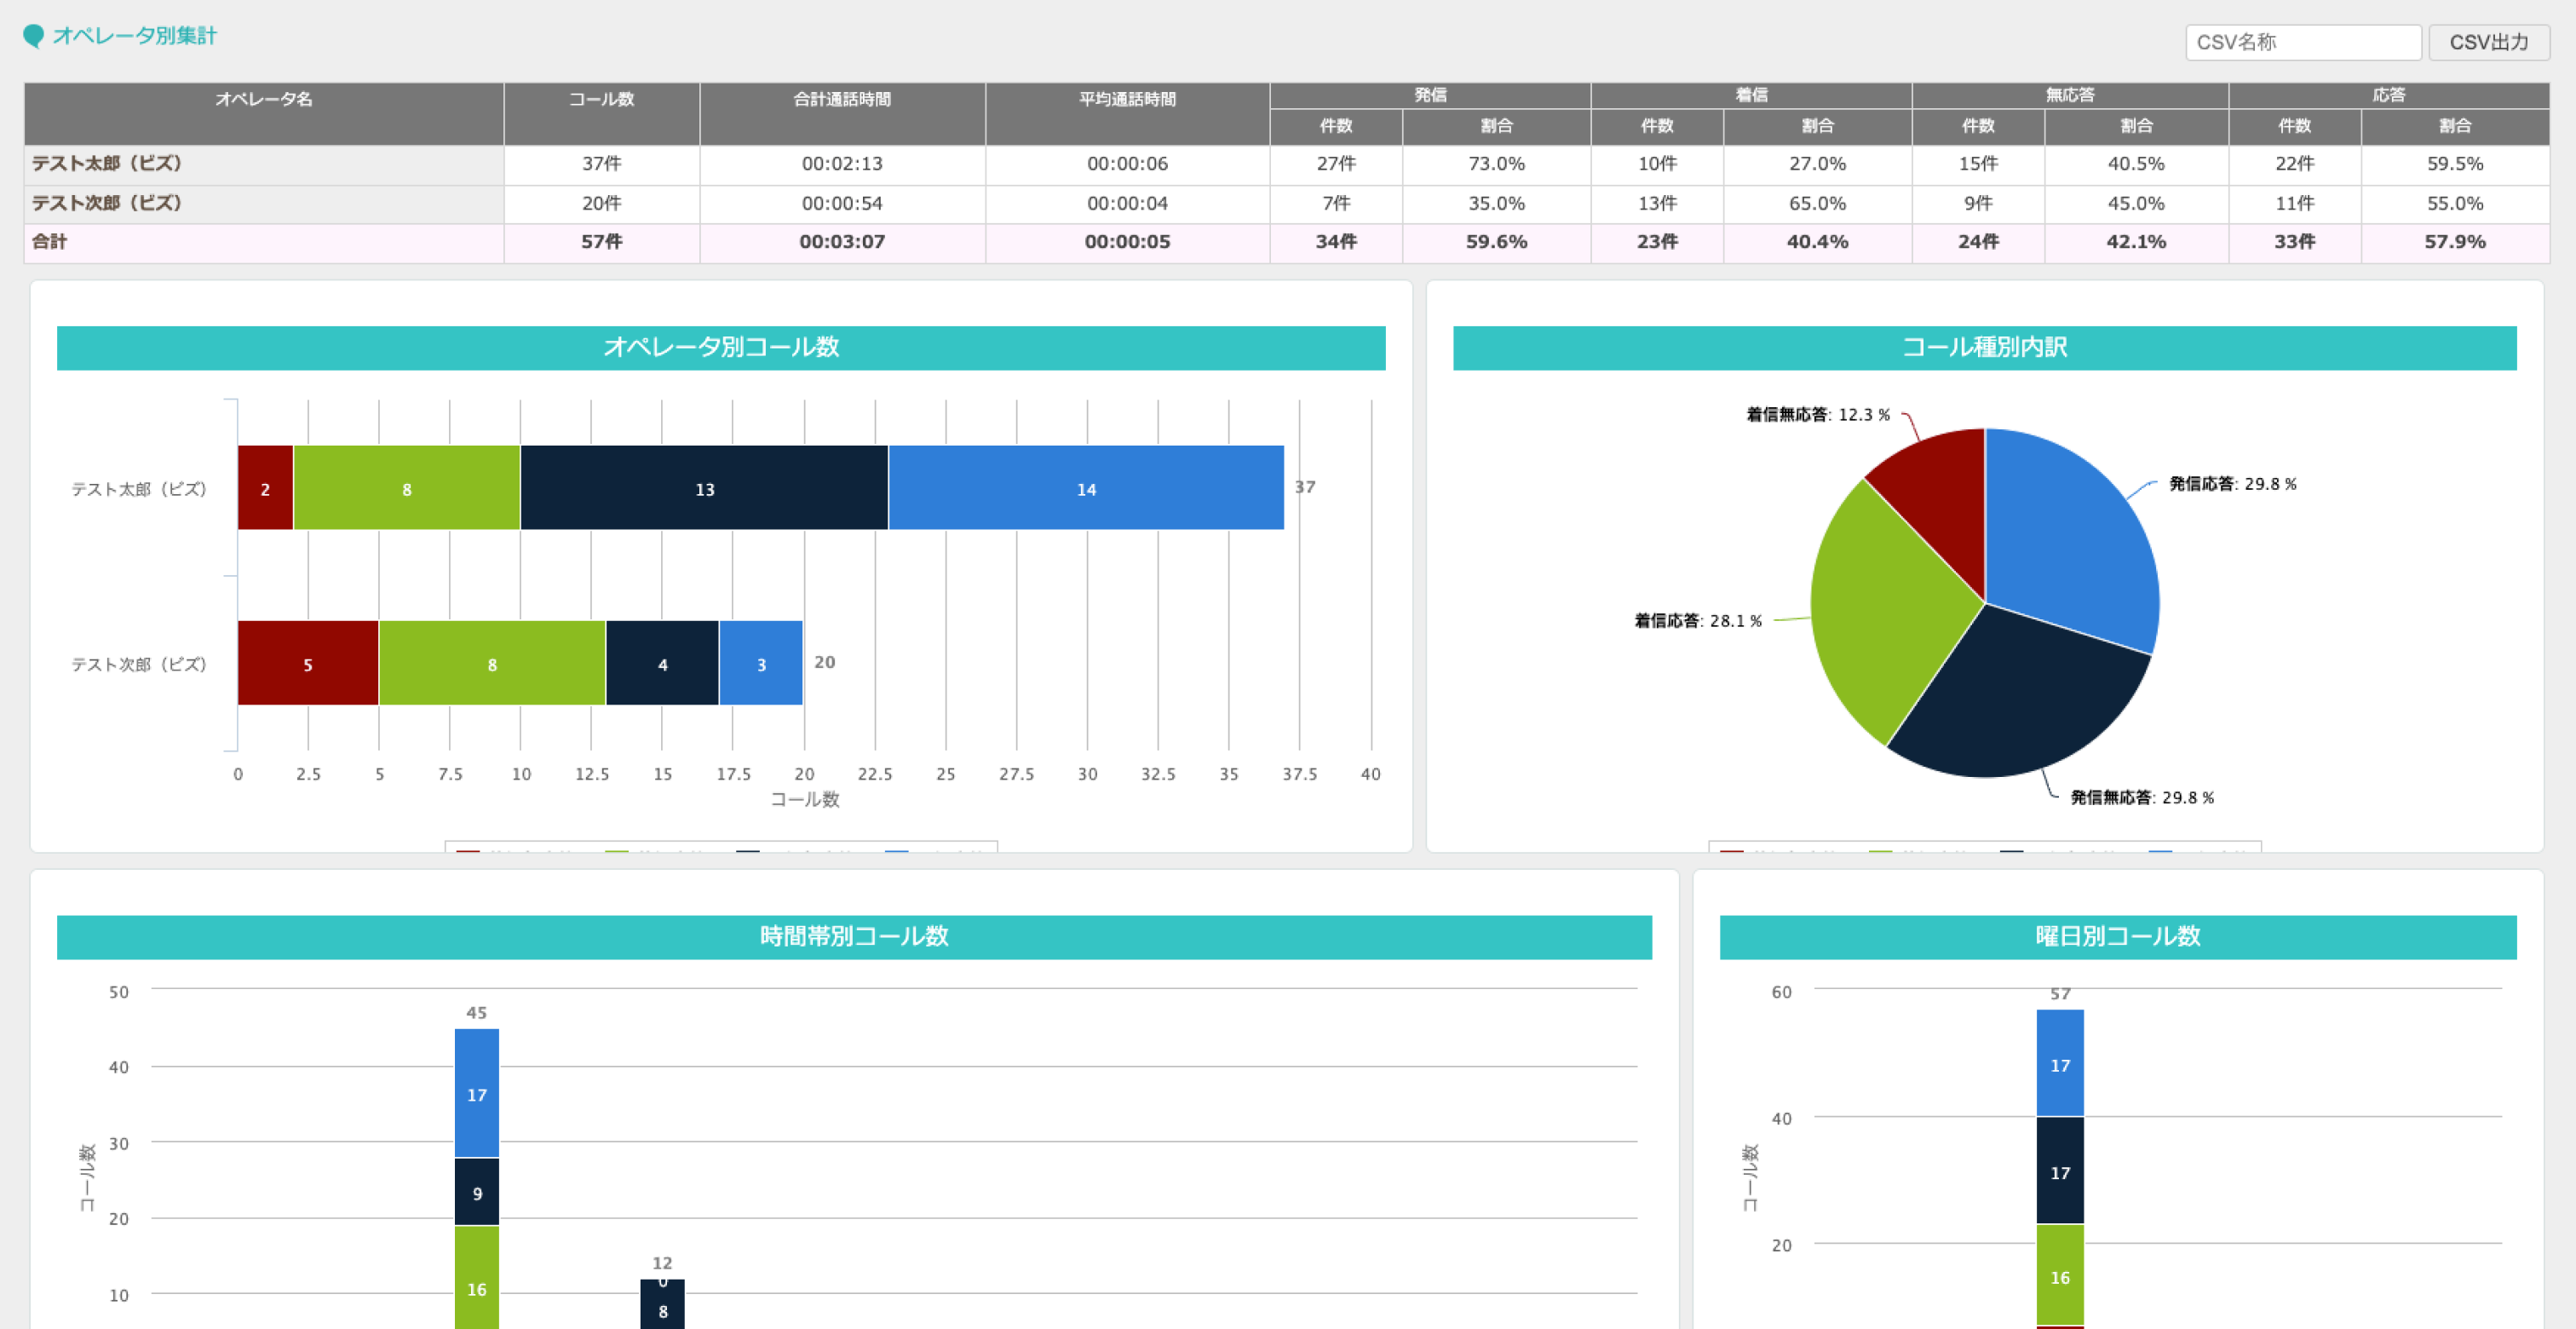2576x1329 pixels.
Task: Focus the CSV名称 input field
Action: 2303,42
